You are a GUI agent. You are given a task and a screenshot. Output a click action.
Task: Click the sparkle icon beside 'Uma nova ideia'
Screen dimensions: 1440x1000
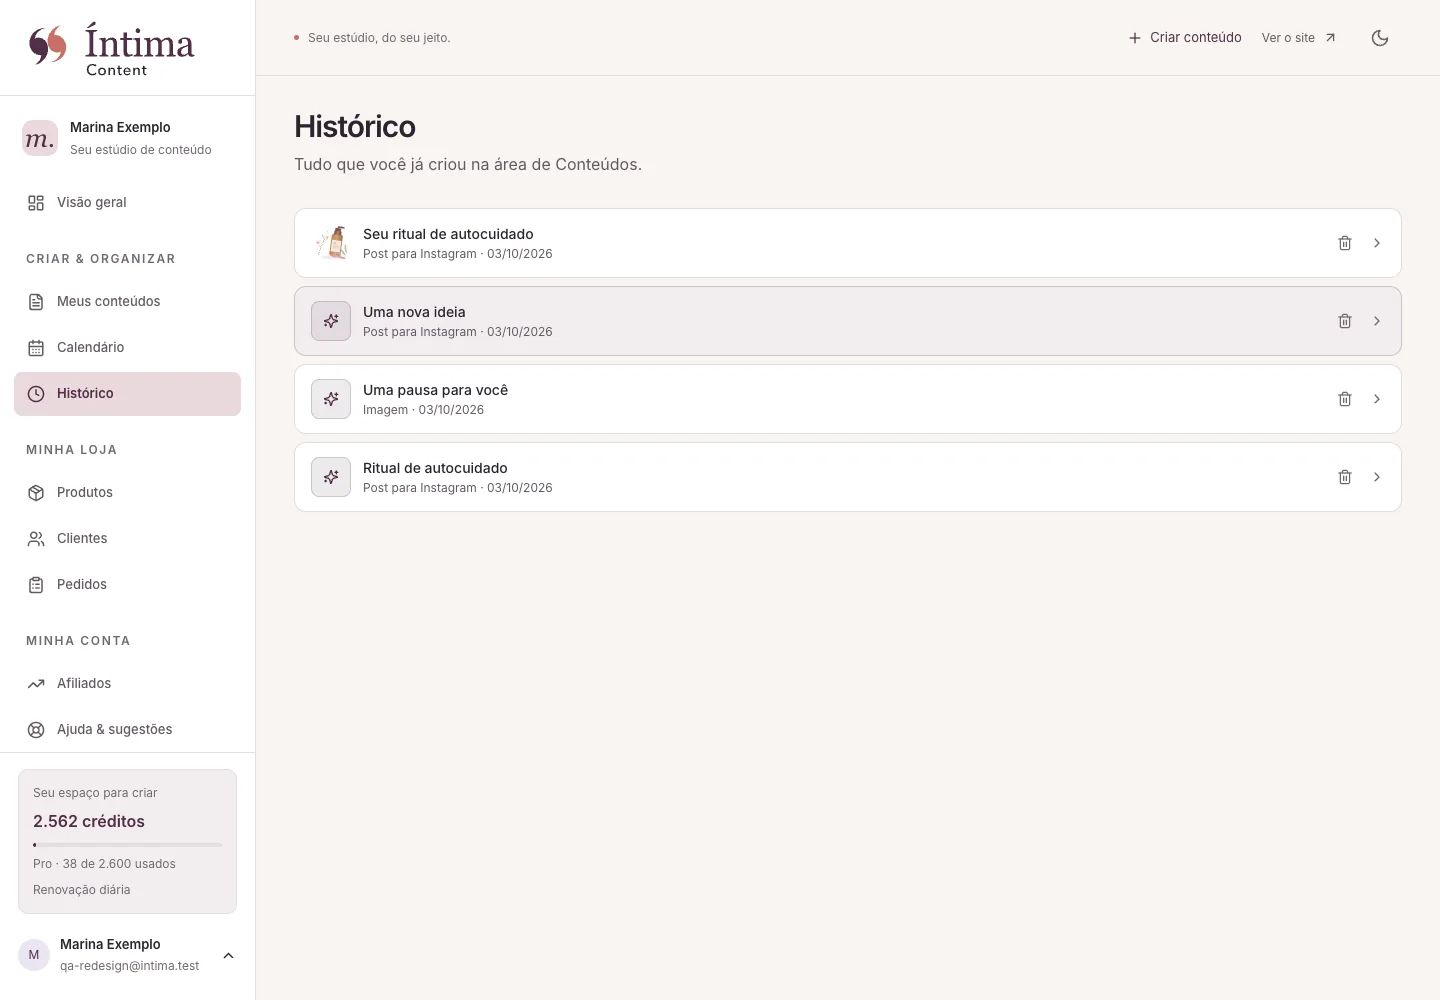click(331, 321)
